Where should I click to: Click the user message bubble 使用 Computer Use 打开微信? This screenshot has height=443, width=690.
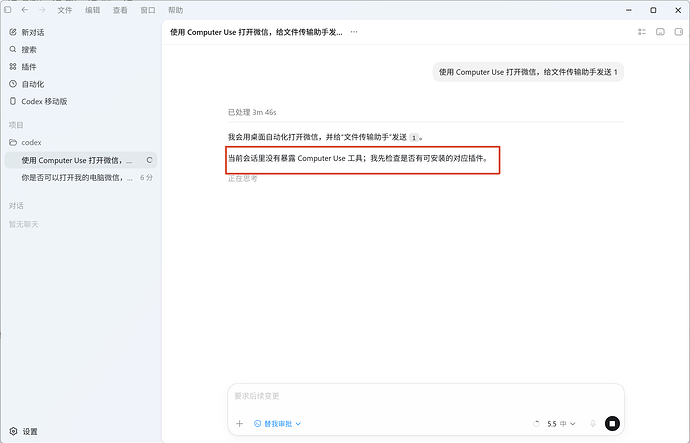tap(528, 72)
